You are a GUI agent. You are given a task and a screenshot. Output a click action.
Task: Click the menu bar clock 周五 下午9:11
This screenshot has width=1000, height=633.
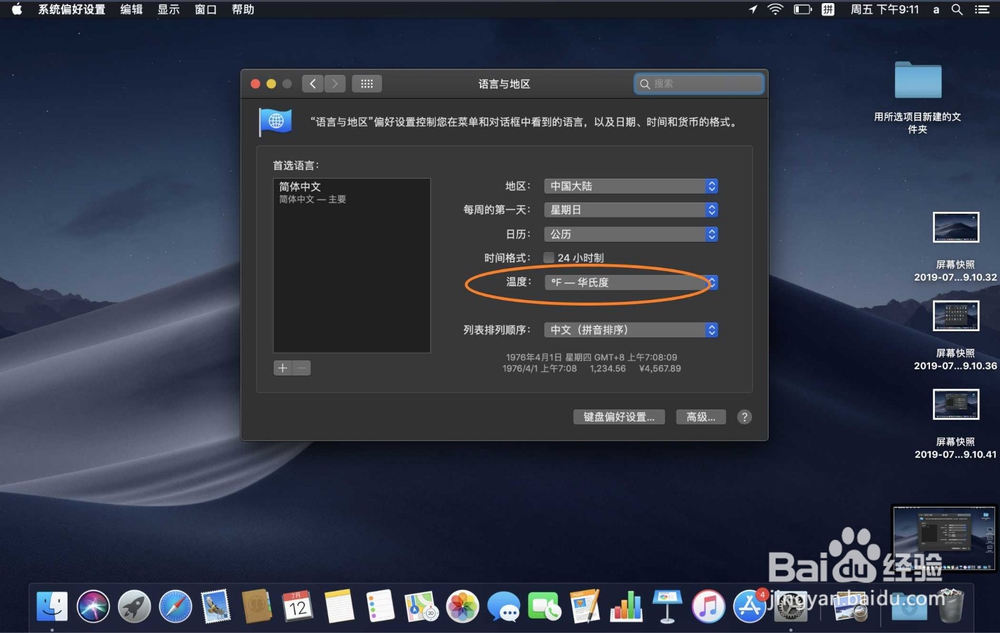click(885, 10)
